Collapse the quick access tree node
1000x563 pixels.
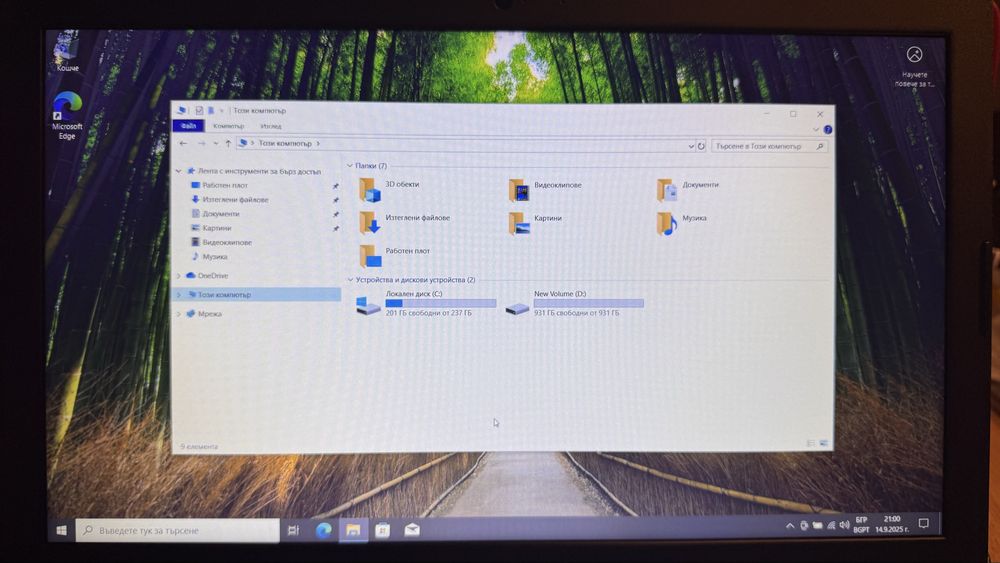[x=179, y=171]
